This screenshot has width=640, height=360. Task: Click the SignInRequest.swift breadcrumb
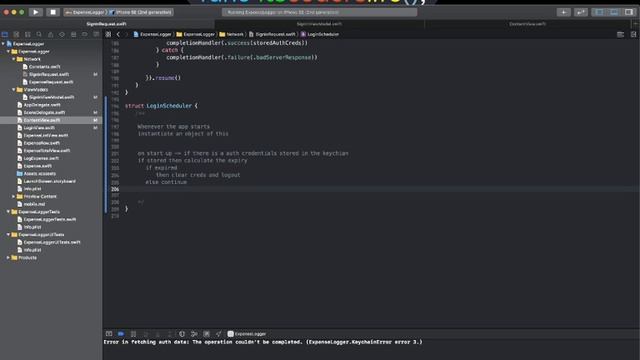(272, 35)
